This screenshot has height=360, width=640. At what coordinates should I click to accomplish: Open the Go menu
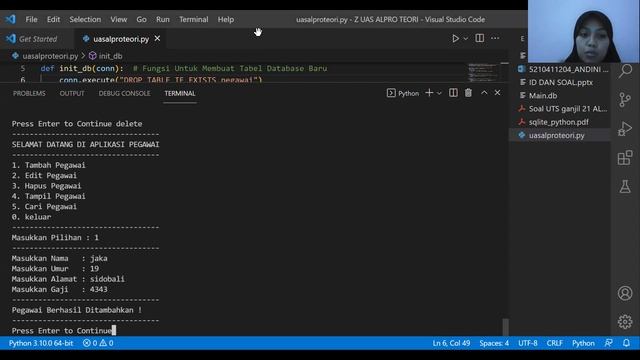point(141,19)
